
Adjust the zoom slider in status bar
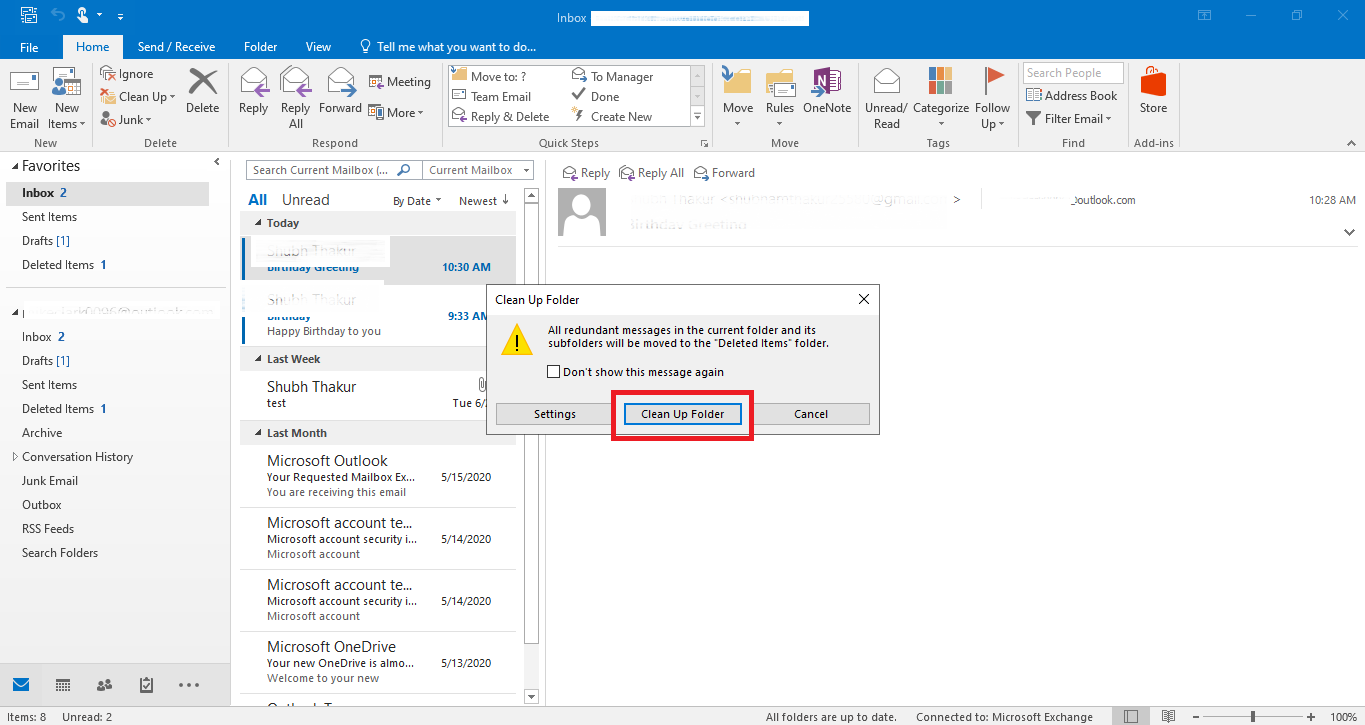coord(1253,717)
